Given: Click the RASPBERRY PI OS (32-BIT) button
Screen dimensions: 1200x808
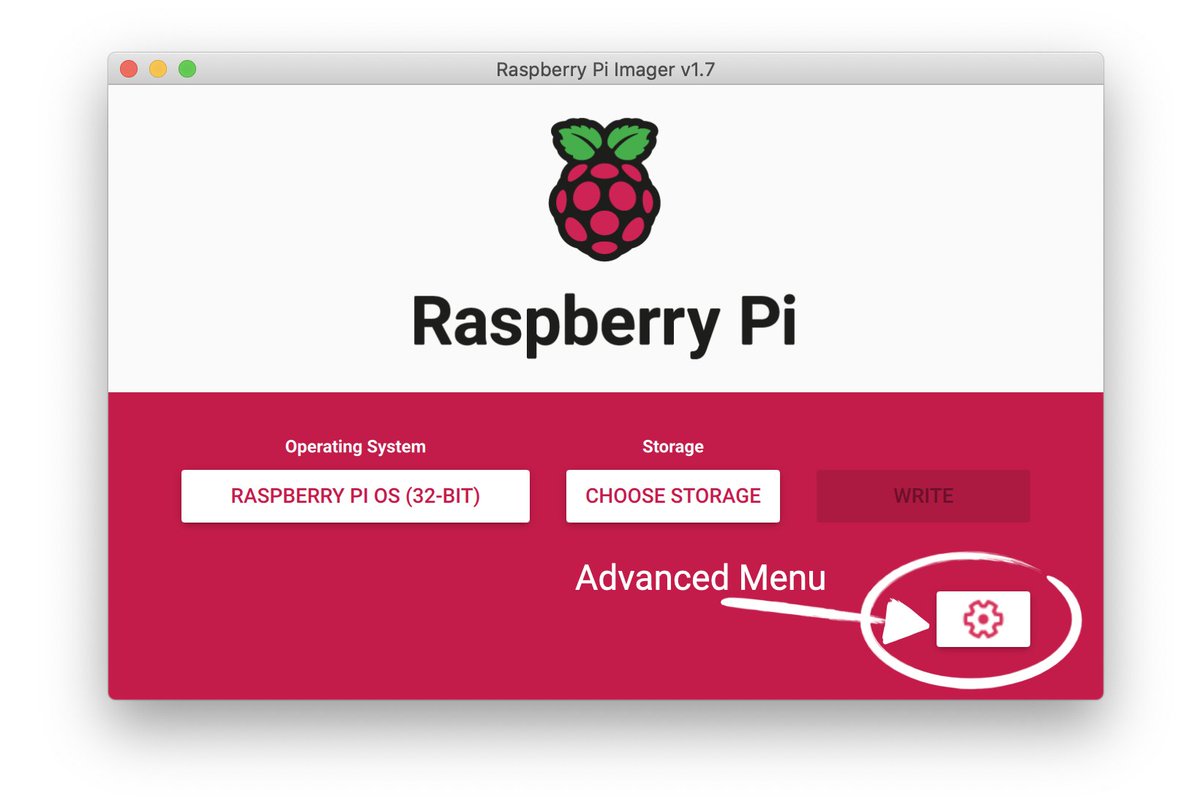Looking at the screenshot, I should tap(355, 496).
